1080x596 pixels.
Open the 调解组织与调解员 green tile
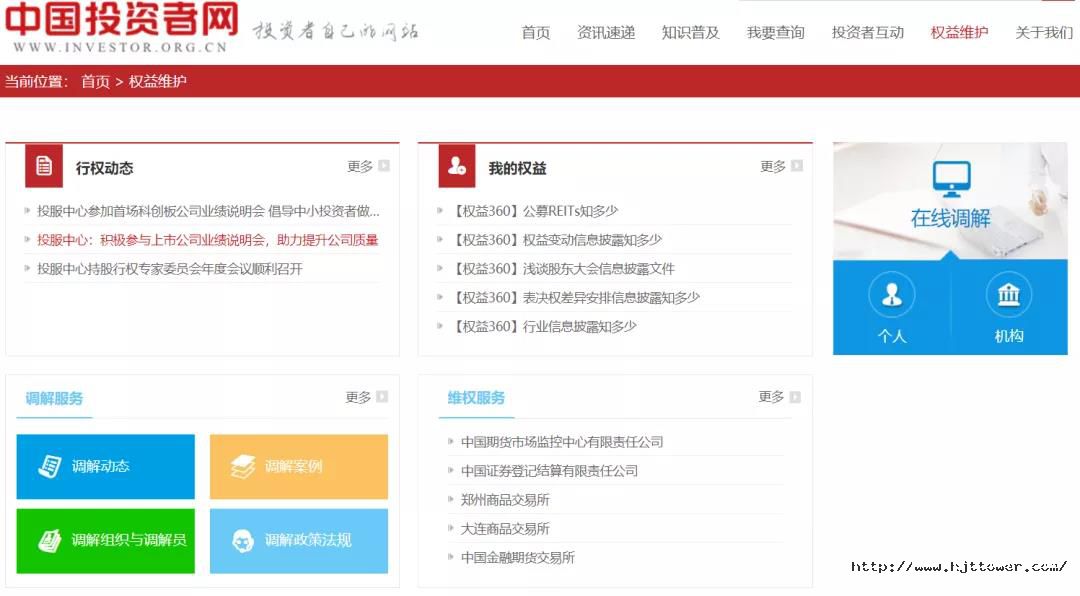105,540
